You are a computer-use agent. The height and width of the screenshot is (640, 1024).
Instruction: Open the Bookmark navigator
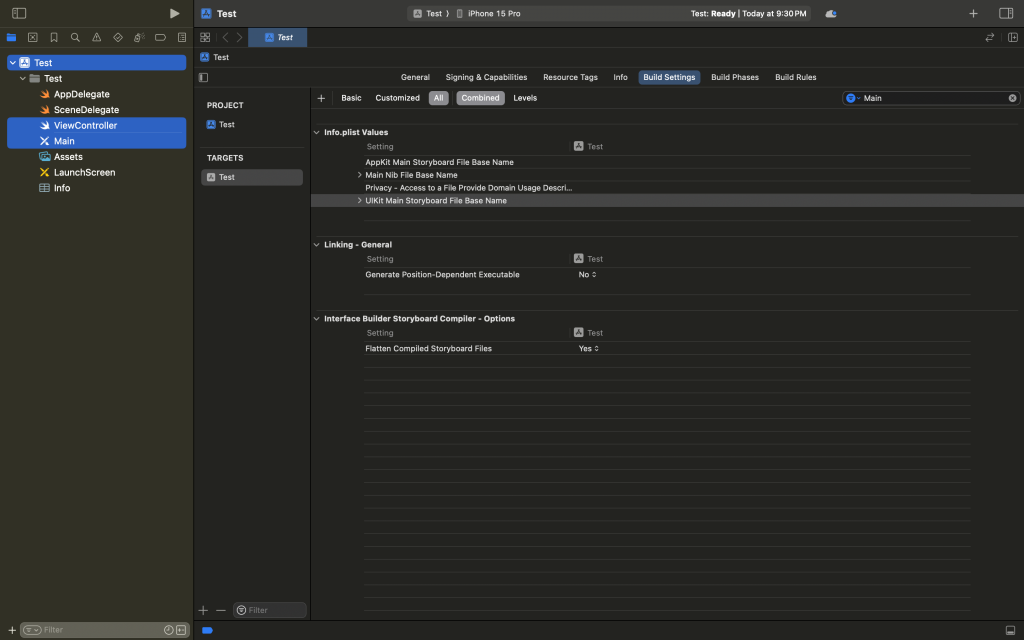[x=54, y=37]
